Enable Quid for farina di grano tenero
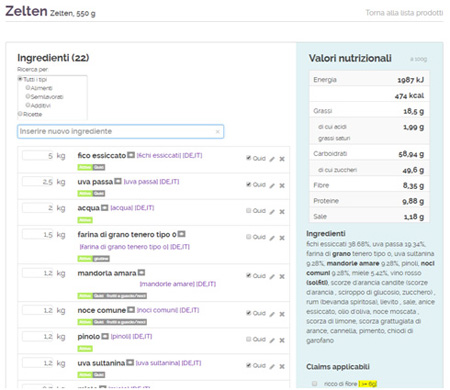The width and height of the screenshot is (450, 390). coord(248,237)
